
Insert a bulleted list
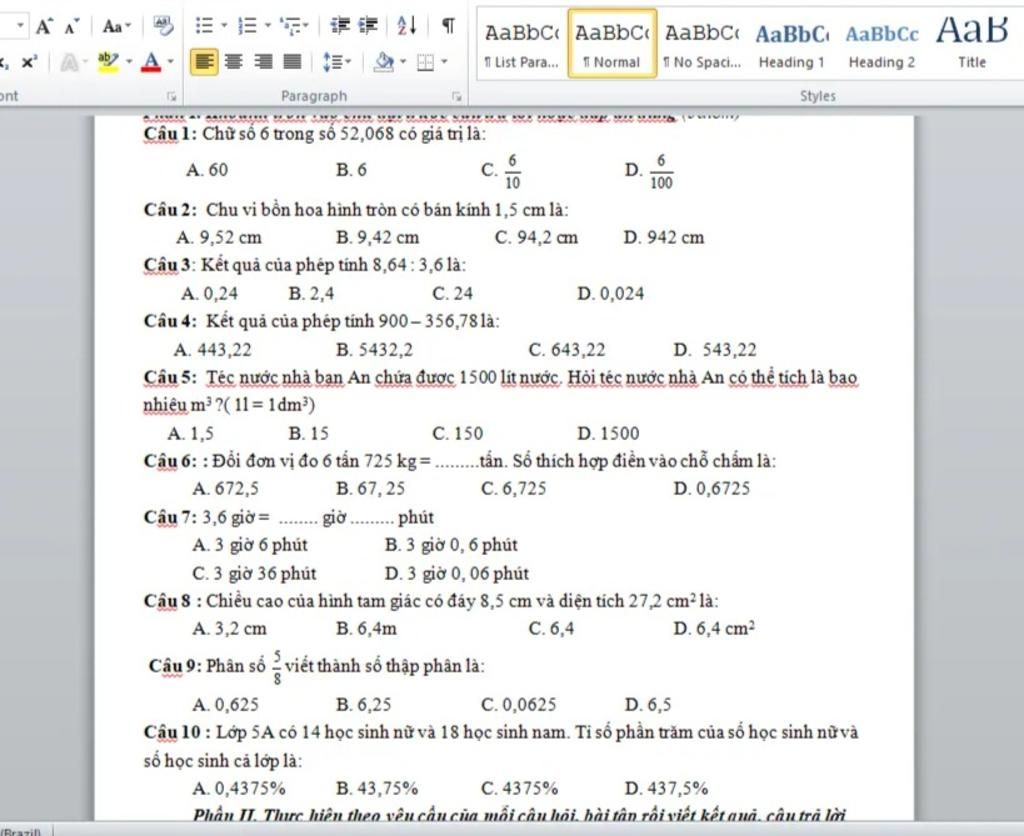[204, 26]
